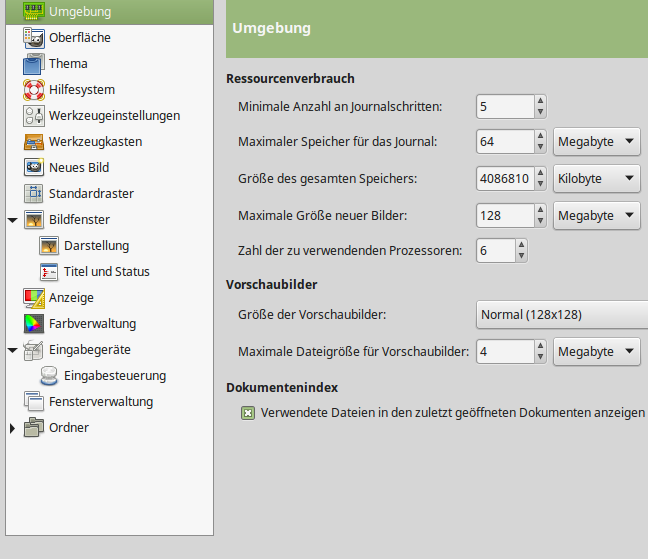
Task: Click the Darstellung icon
Action: pyautogui.click(x=49, y=245)
